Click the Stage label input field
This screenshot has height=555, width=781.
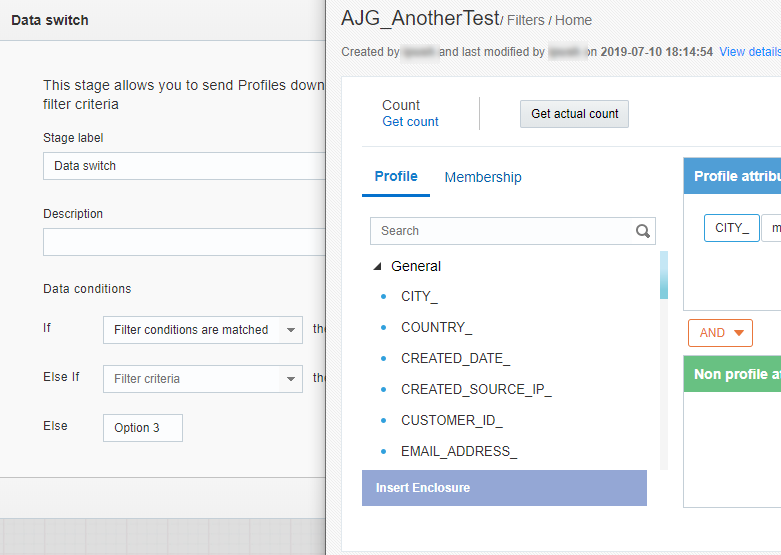tap(184, 166)
